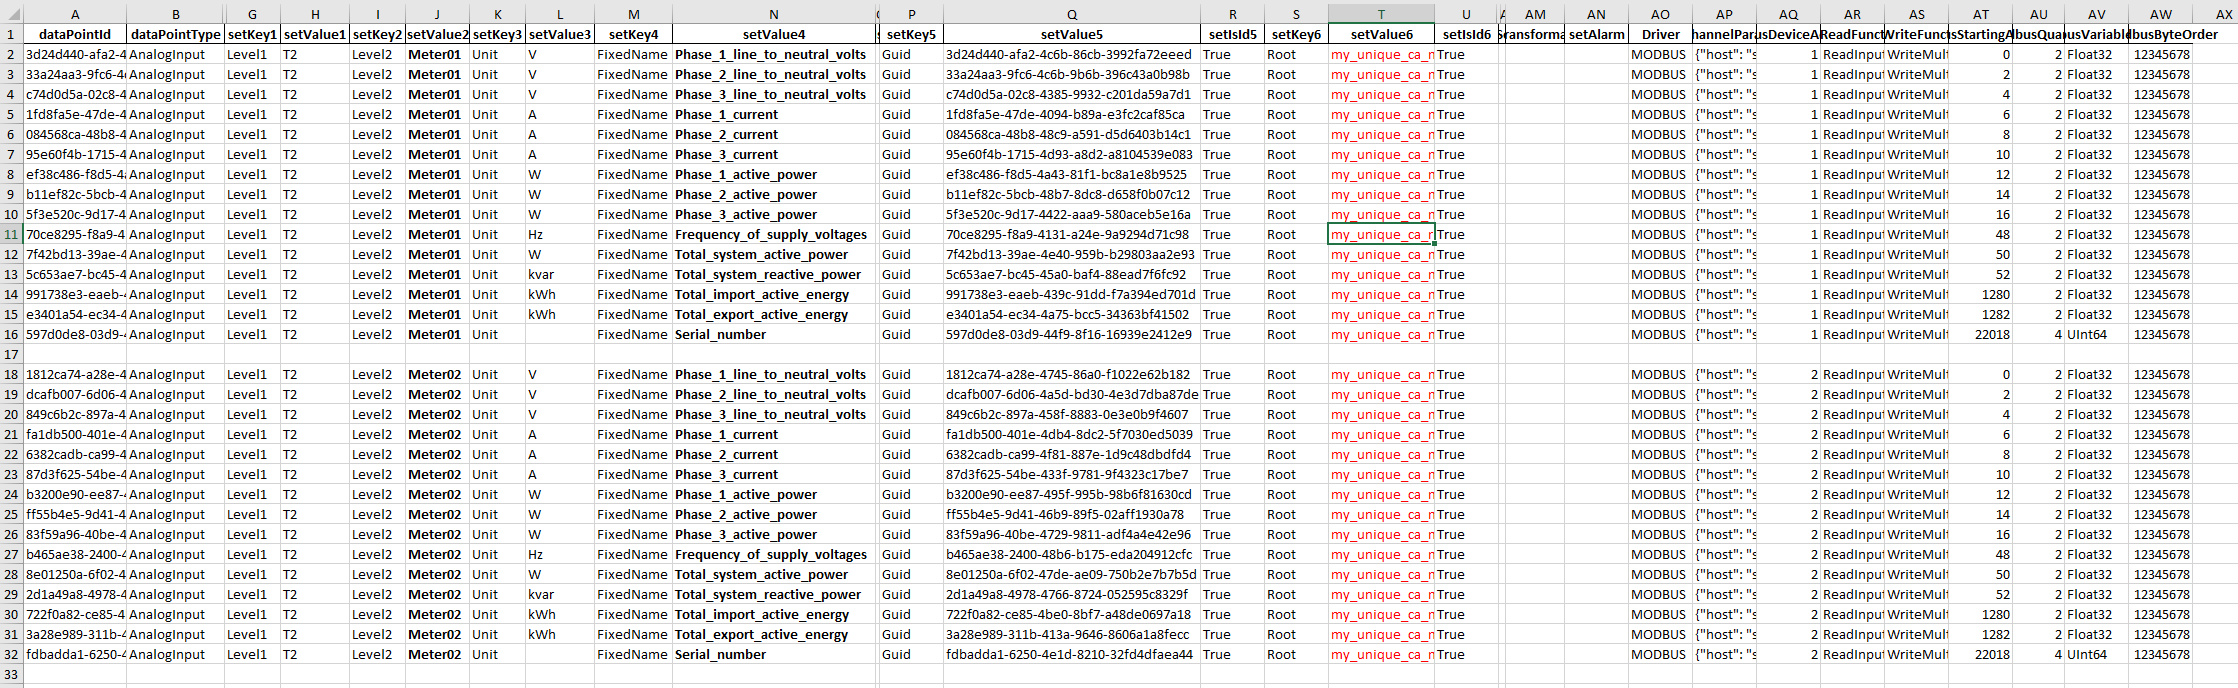Click the "dataPointId" header cell
2238x688 pixels.
click(75, 34)
